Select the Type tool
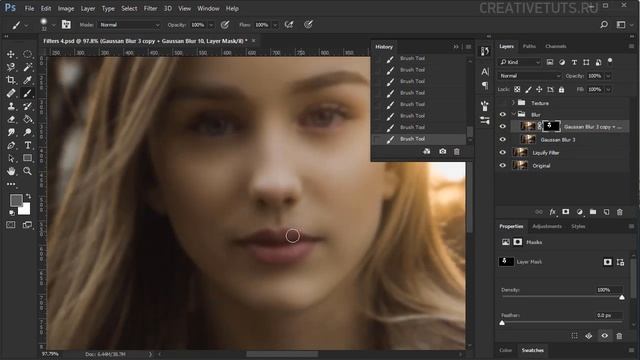This screenshot has width=640, height=360. 27,145
